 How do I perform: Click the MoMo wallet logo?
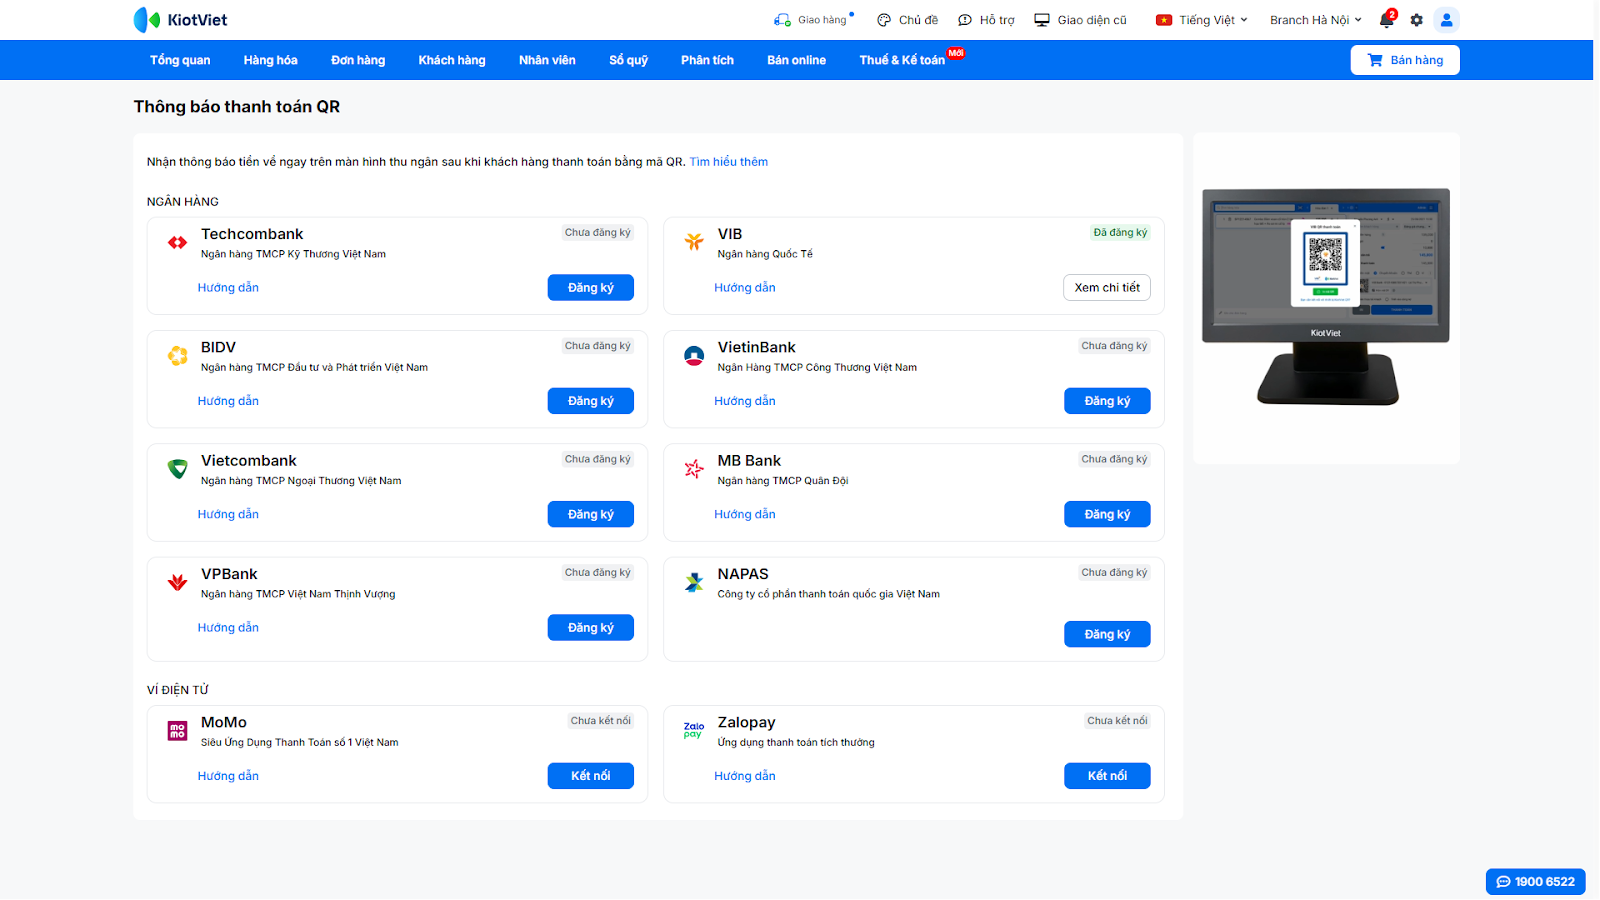pyautogui.click(x=177, y=731)
